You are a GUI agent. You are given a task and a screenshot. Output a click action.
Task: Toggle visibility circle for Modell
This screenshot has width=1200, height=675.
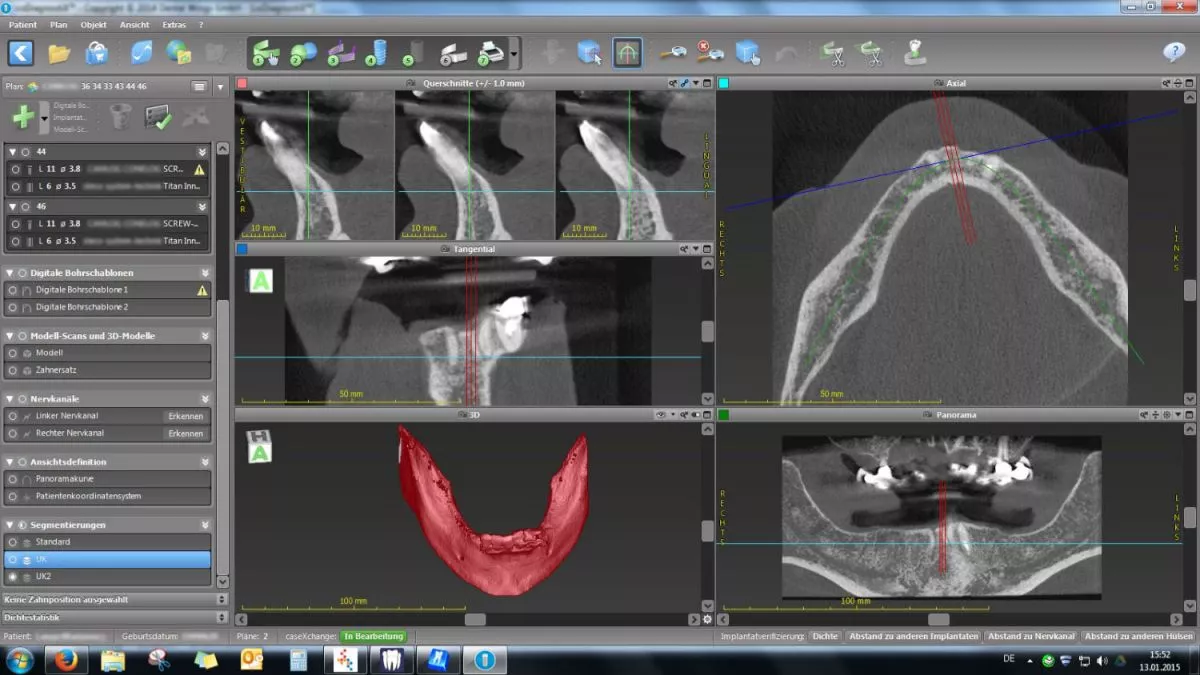pos(13,353)
